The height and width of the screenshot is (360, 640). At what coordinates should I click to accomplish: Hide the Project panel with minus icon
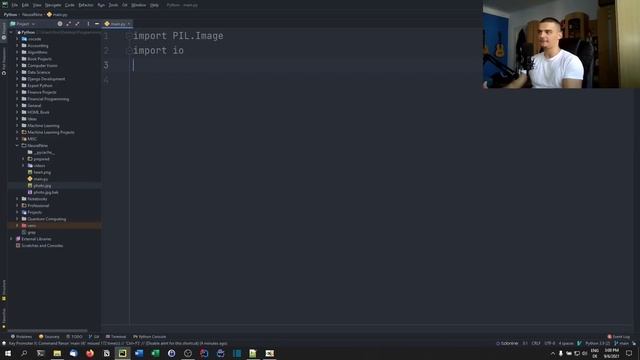click(x=97, y=24)
